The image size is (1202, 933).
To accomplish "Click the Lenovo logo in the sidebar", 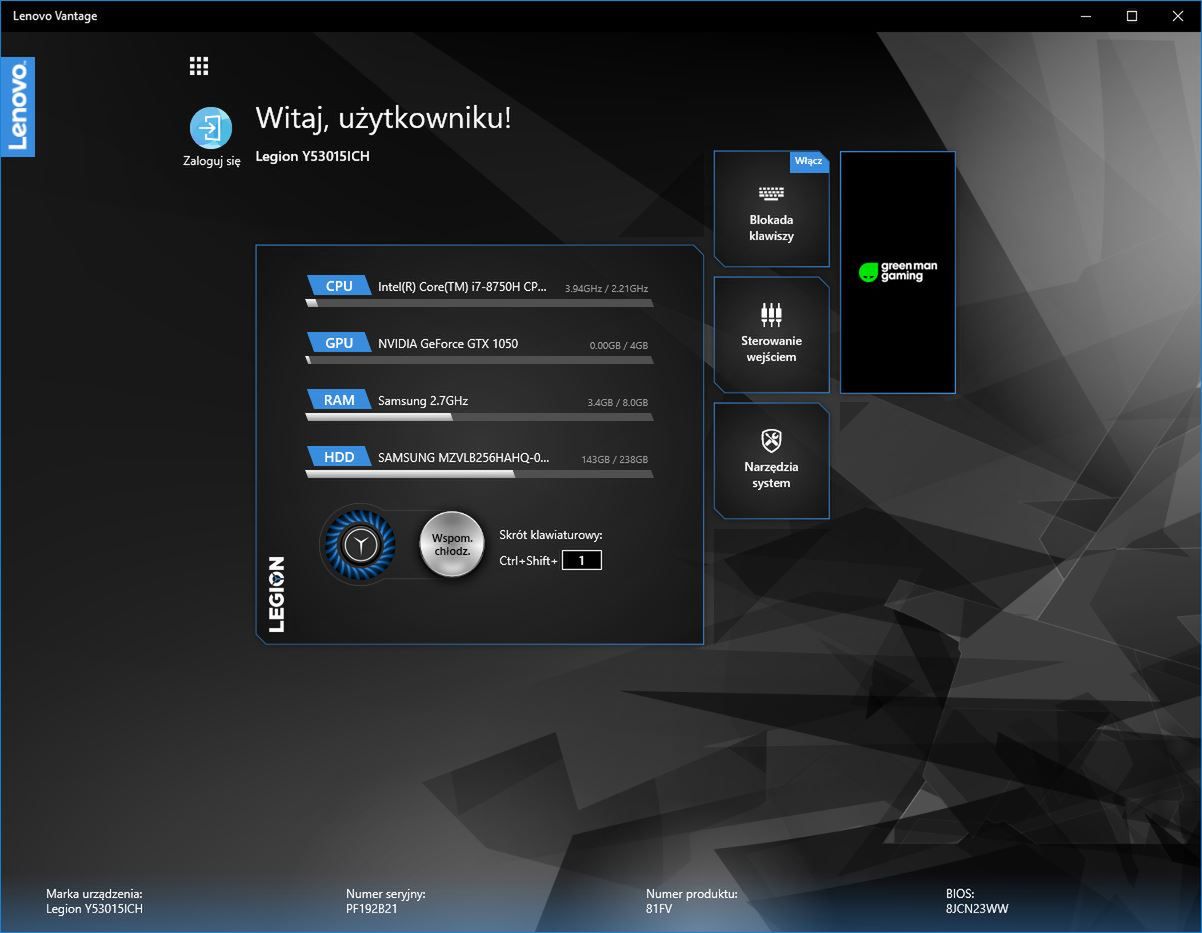I will click(x=18, y=106).
